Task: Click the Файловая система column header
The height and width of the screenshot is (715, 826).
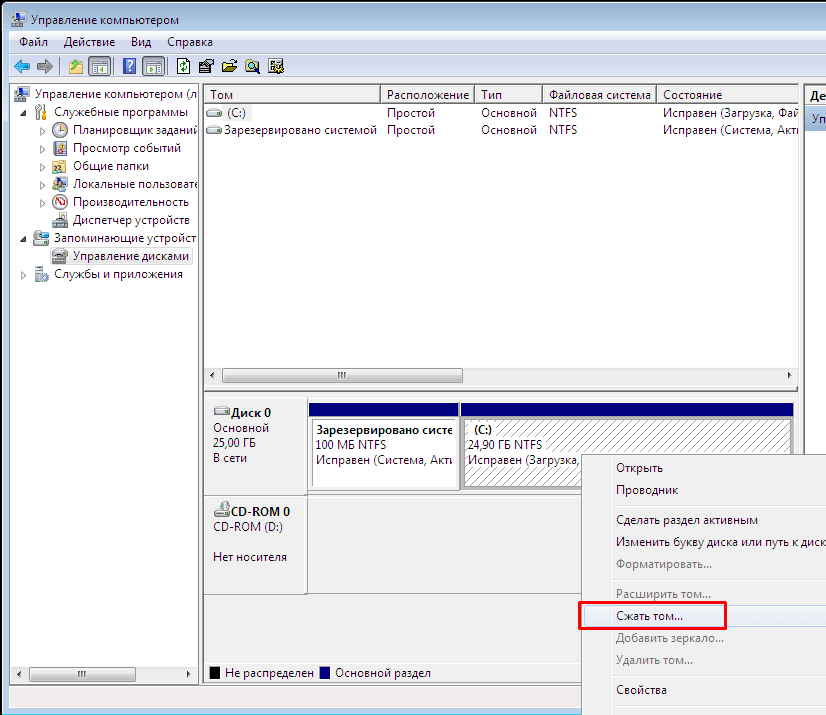Action: click(599, 95)
